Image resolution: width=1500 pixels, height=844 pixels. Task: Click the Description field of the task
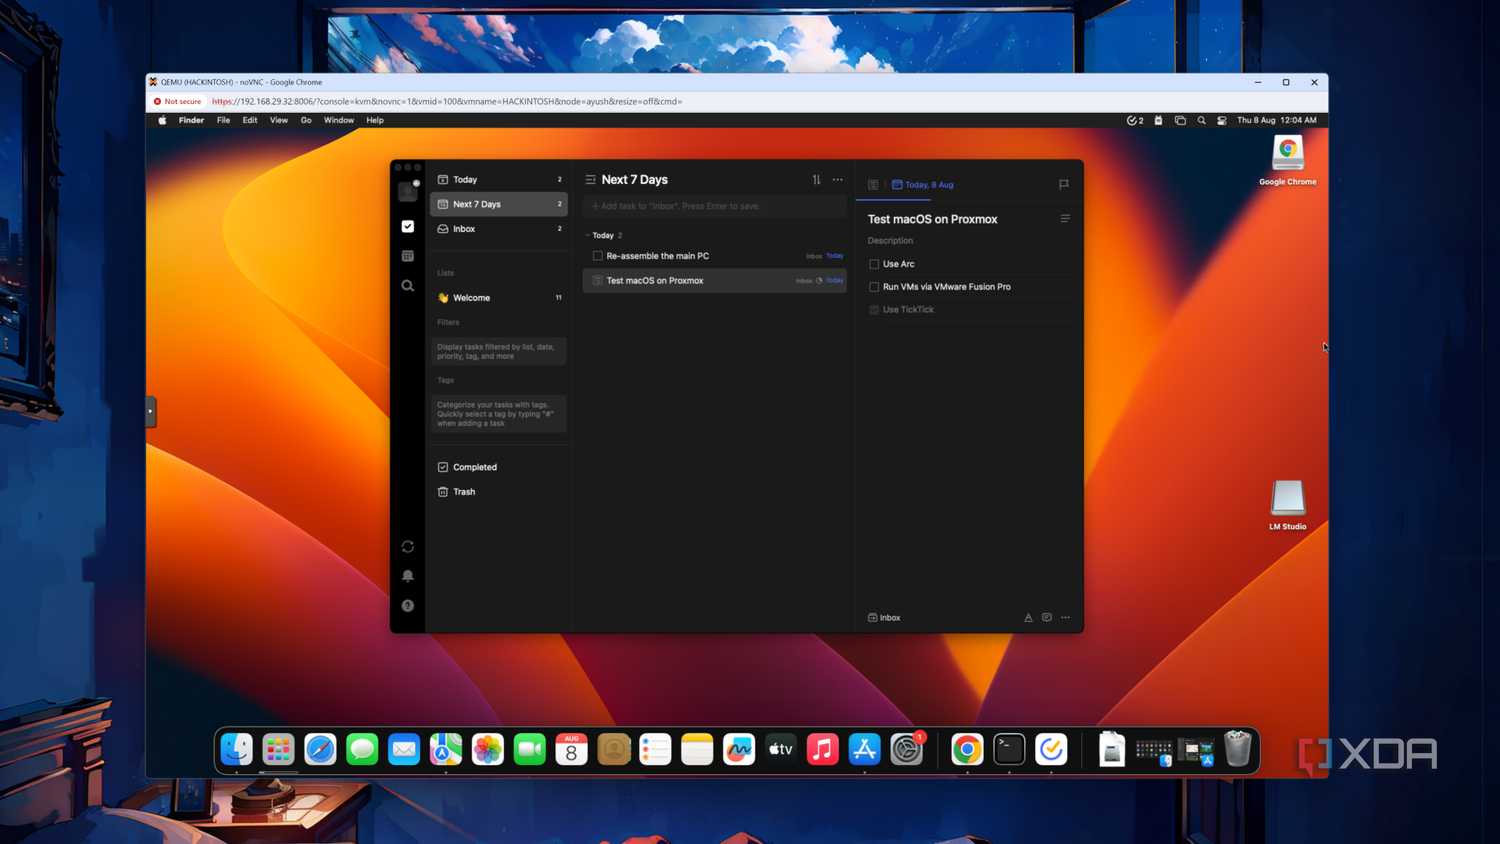890,241
